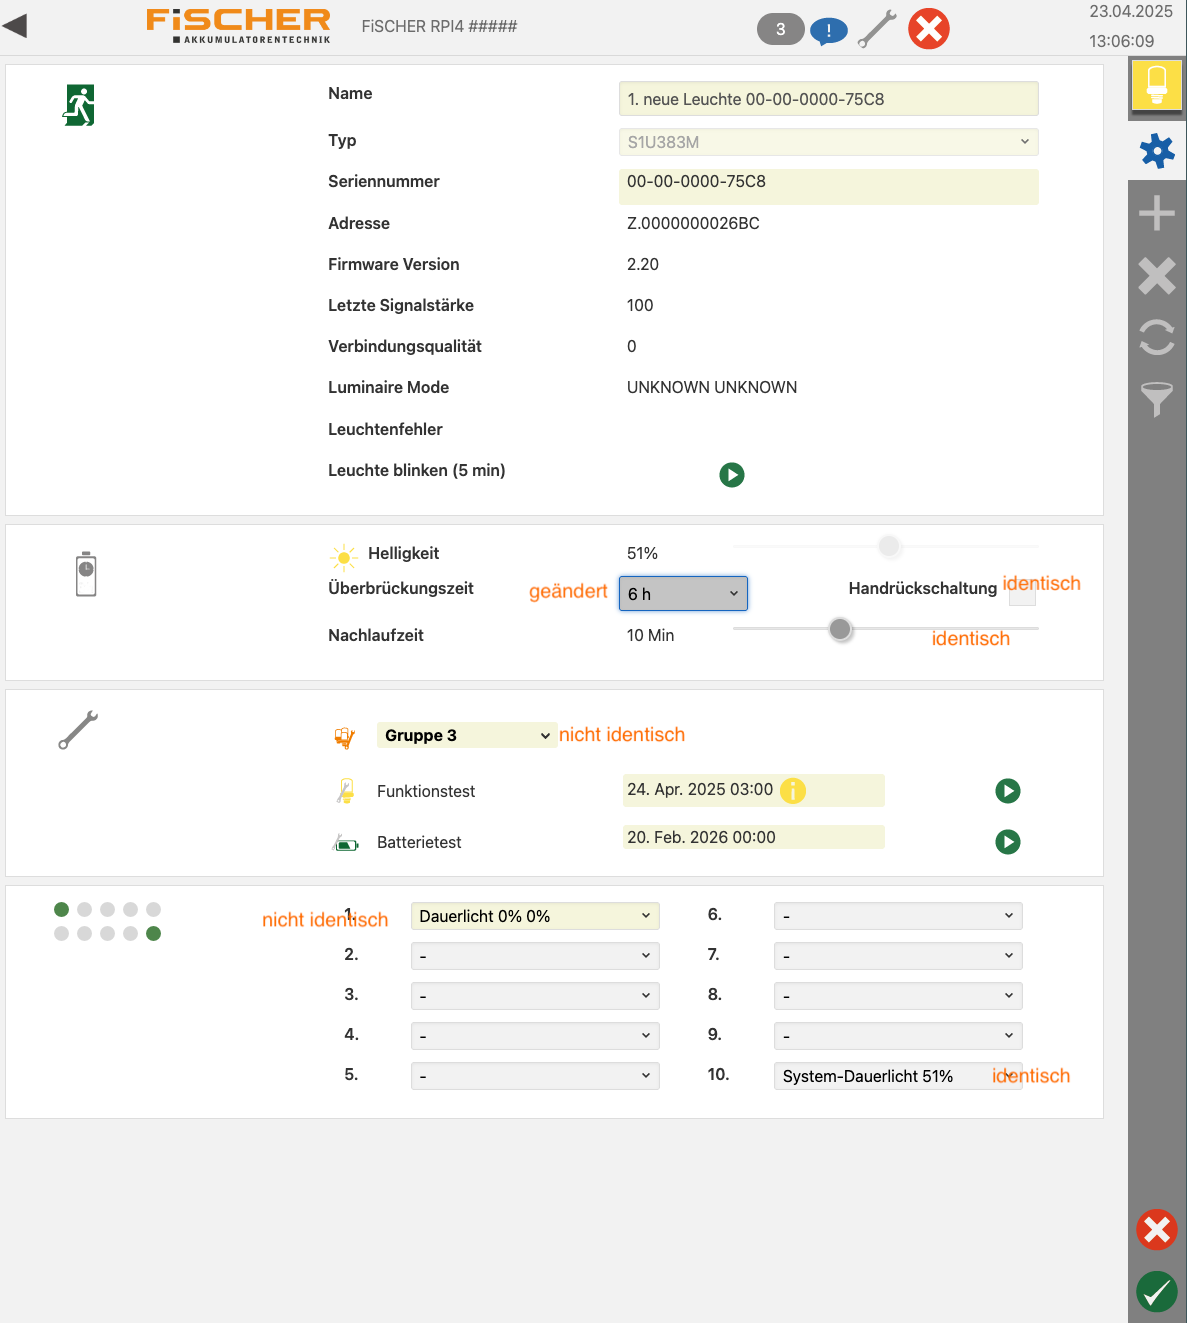Open the blue notification speech bubble

click(x=828, y=31)
